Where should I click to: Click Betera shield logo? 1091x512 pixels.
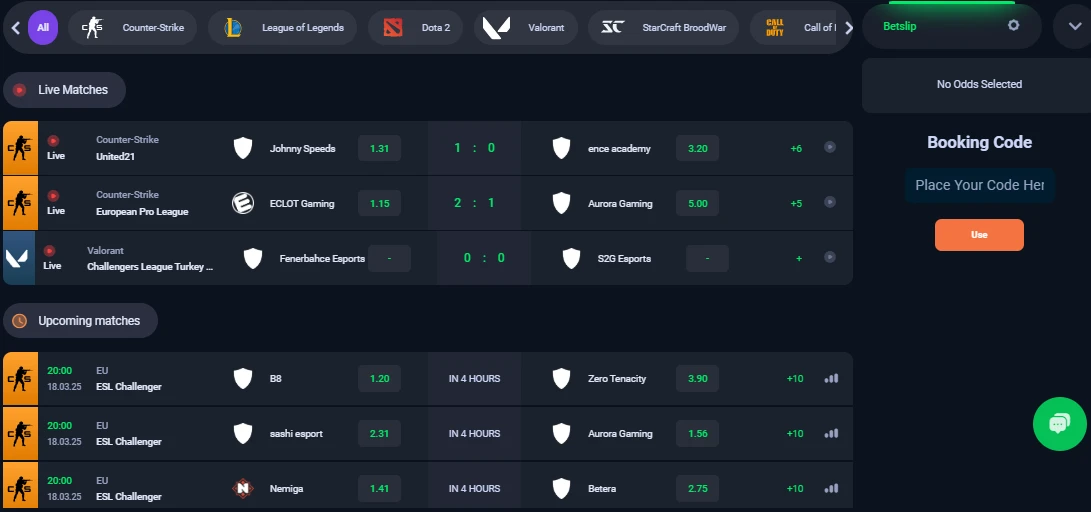point(562,488)
